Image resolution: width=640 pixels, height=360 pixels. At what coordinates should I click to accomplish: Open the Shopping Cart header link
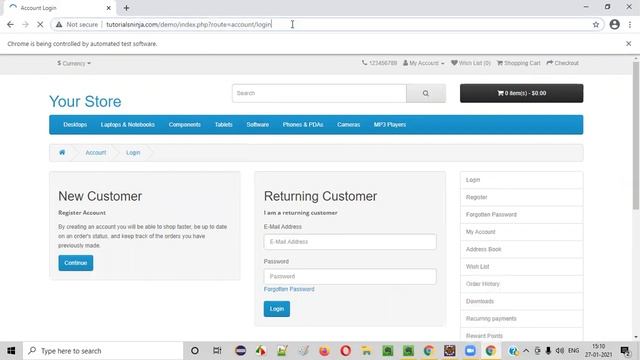518,63
